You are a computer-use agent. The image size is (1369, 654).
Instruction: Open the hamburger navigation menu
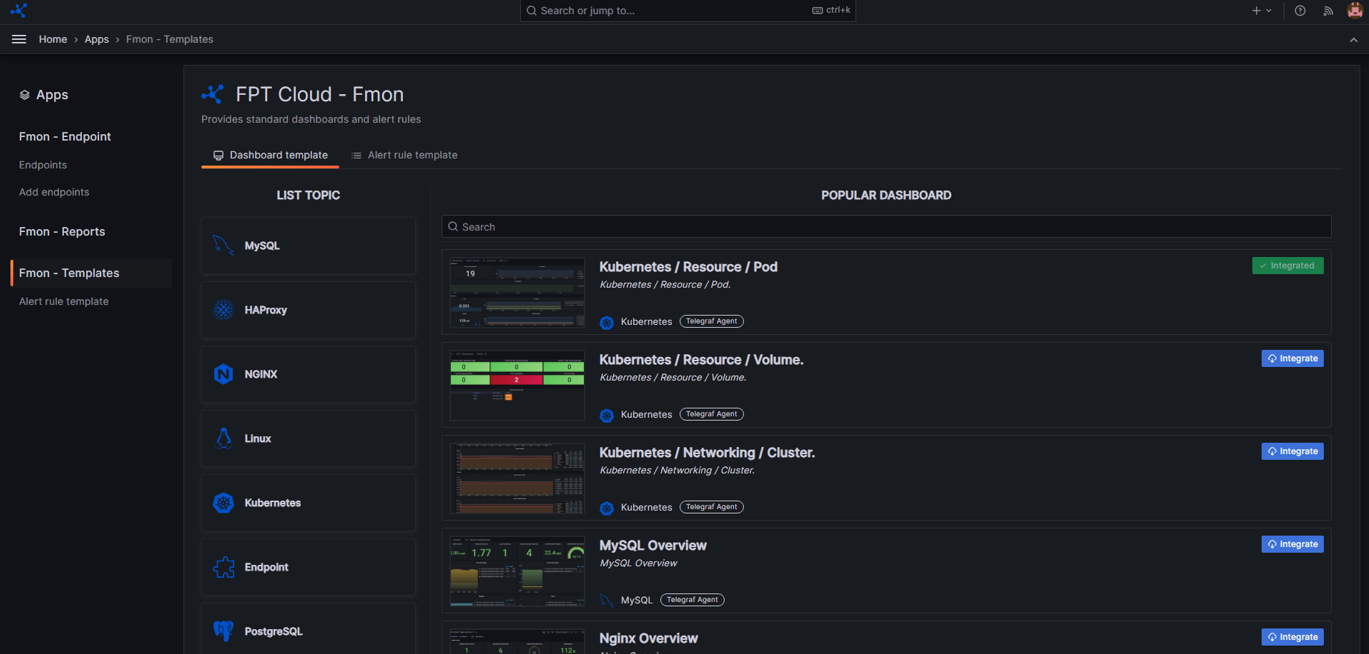[19, 39]
